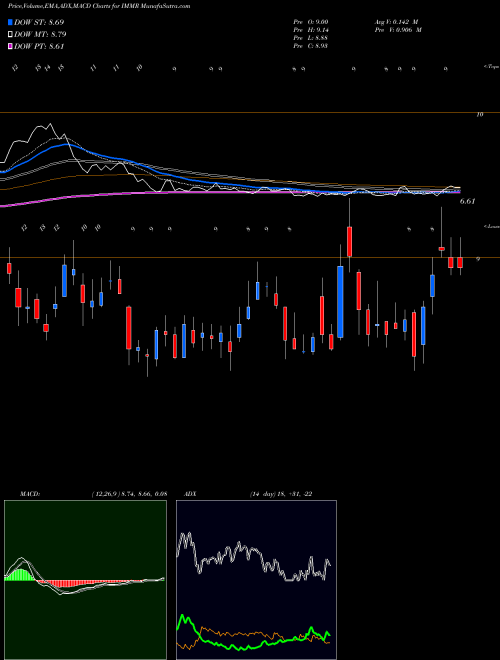Click the 9 price axis label
This screenshot has height=660, width=500.
tap(477, 259)
